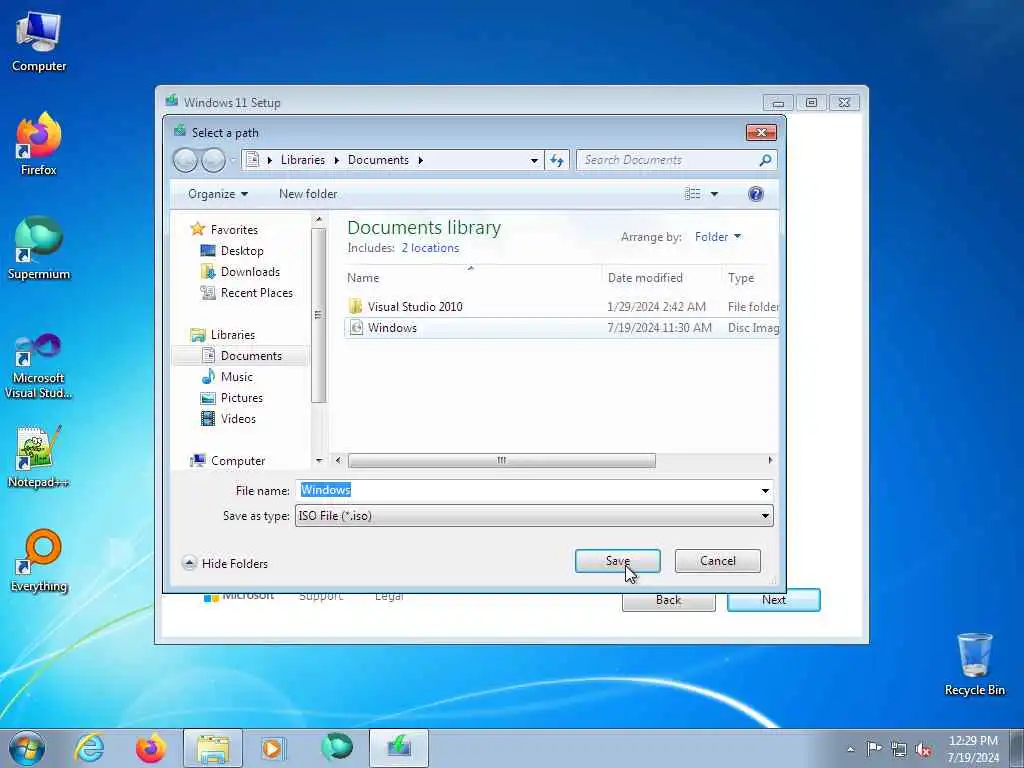The height and width of the screenshot is (768, 1024).
Task: Open the Computer desktop icon
Action: (x=39, y=40)
